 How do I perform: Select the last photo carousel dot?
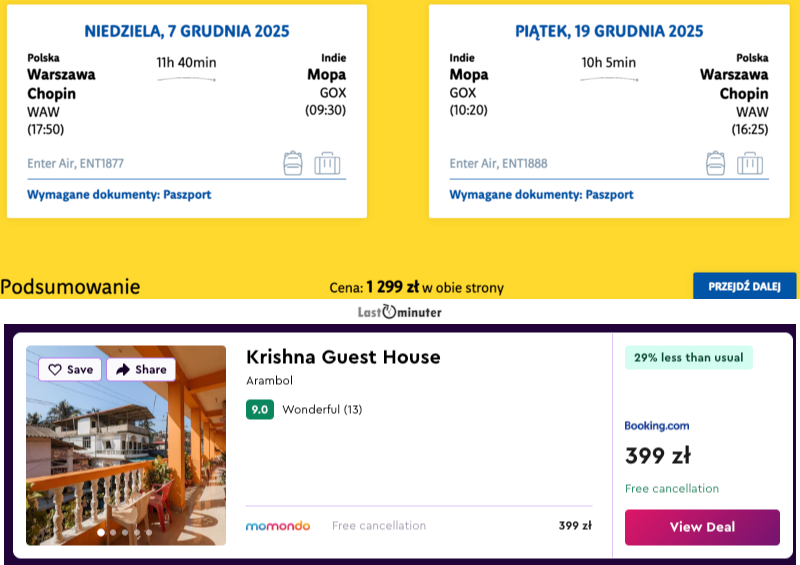pos(149,533)
